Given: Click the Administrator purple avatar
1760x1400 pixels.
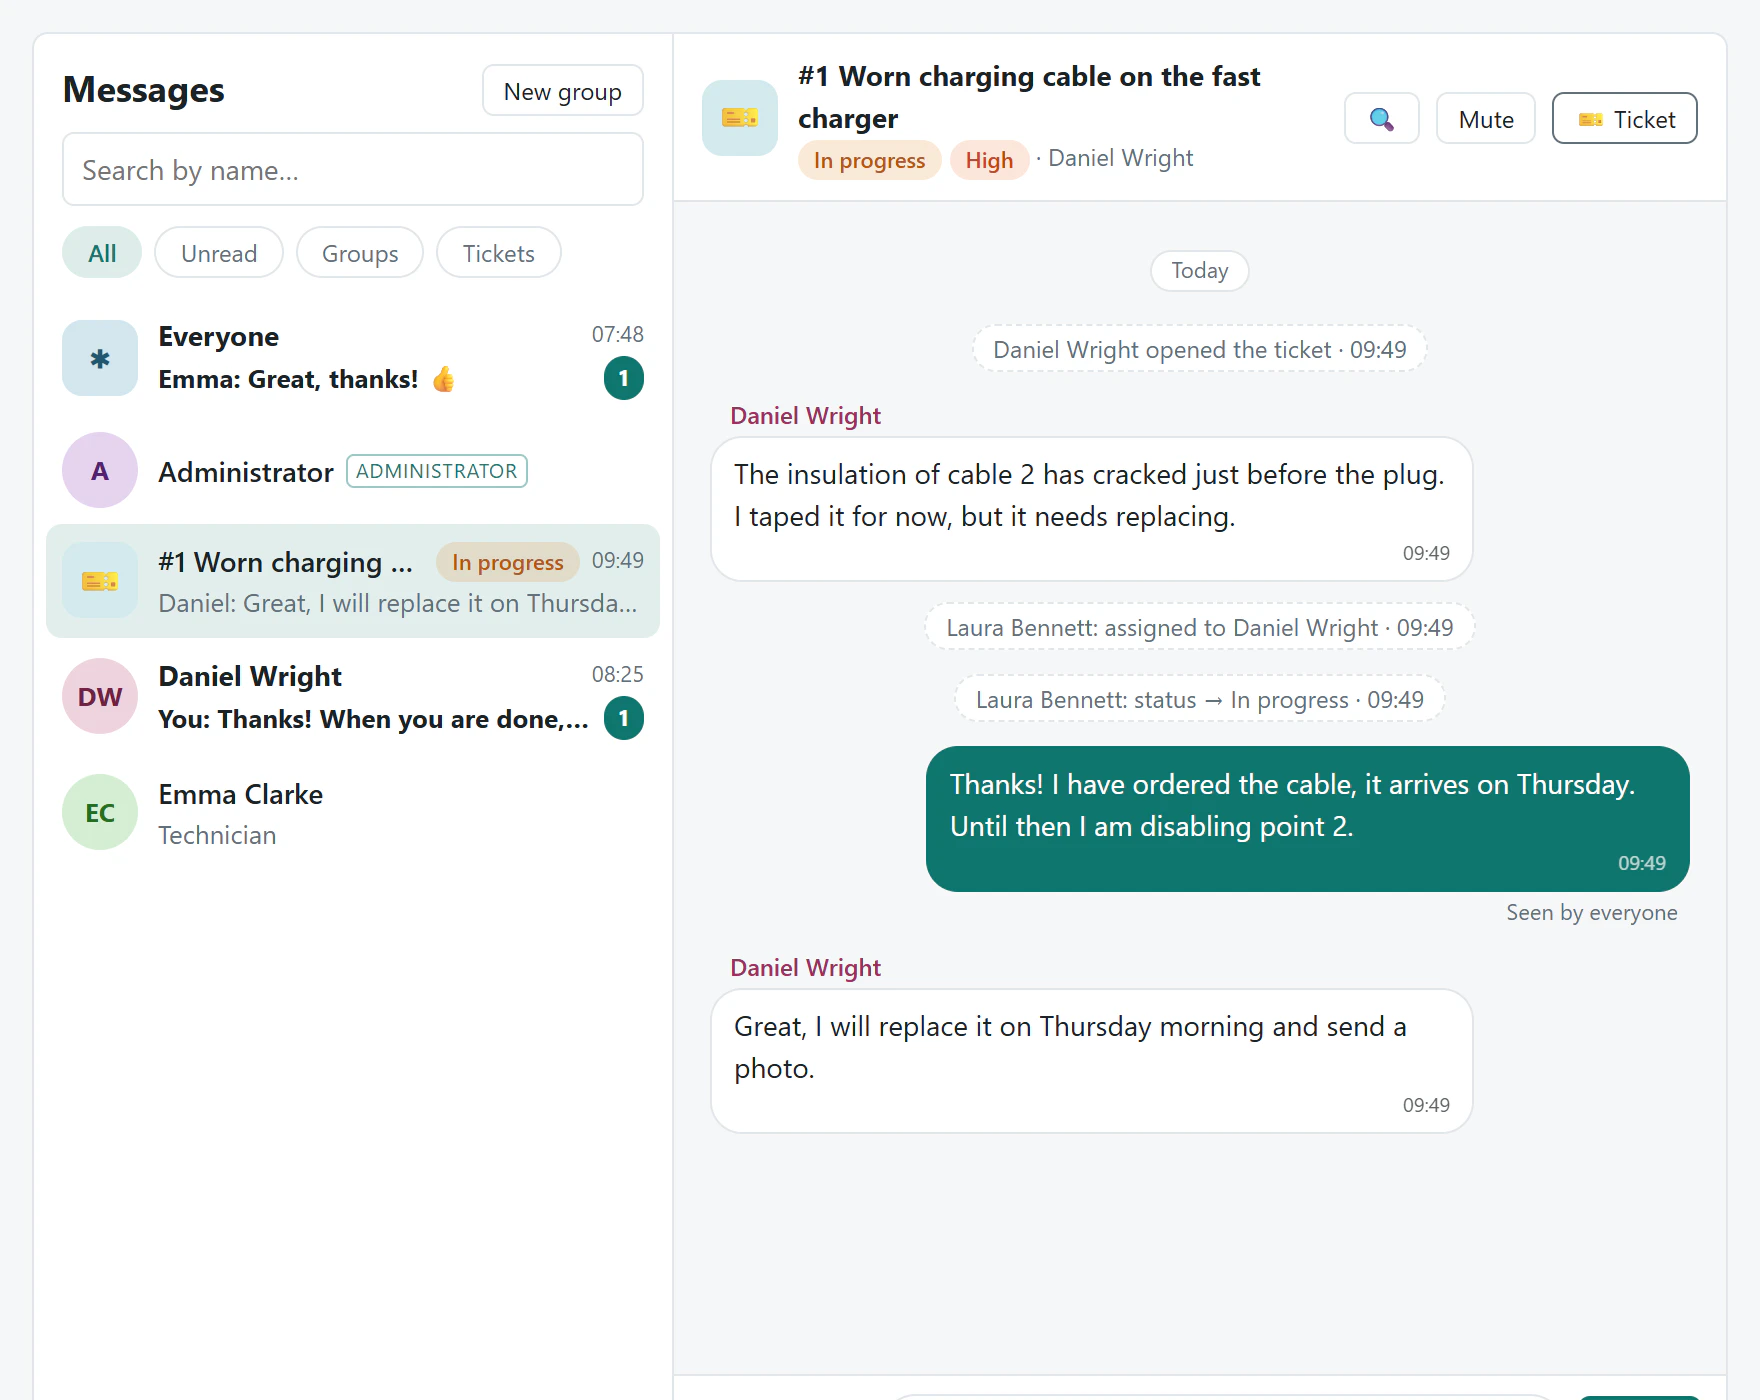Looking at the screenshot, I should [100, 470].
